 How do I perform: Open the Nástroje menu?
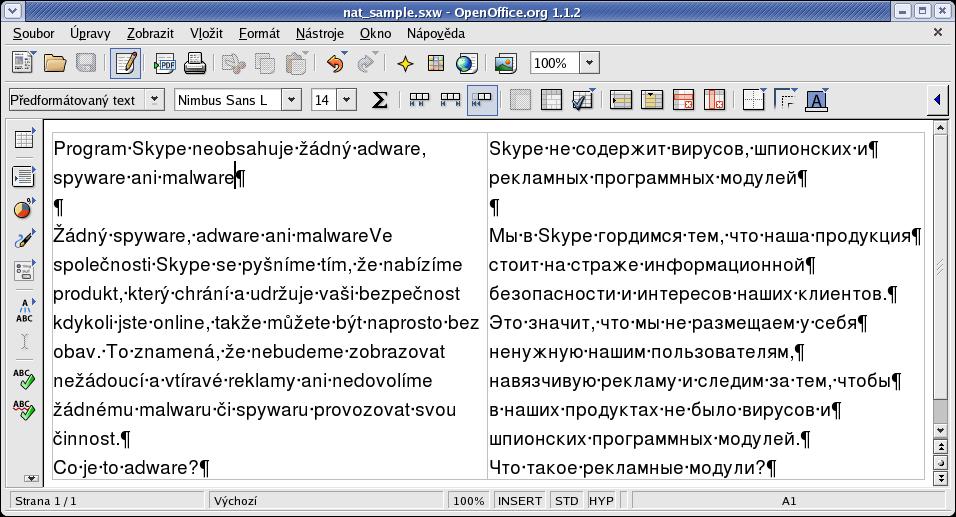319,34
